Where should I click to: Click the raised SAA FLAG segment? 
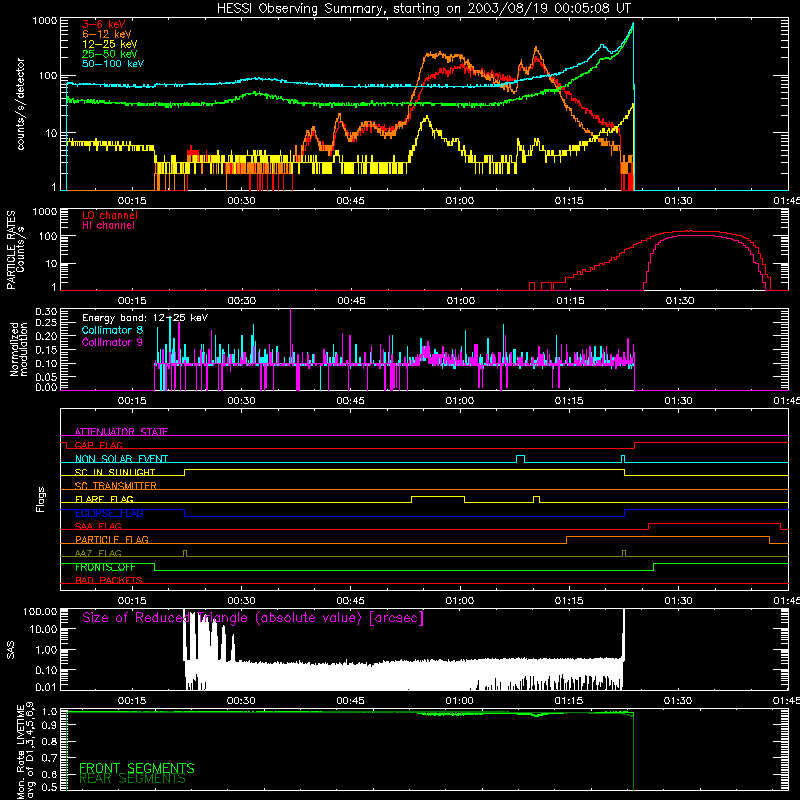714,523
